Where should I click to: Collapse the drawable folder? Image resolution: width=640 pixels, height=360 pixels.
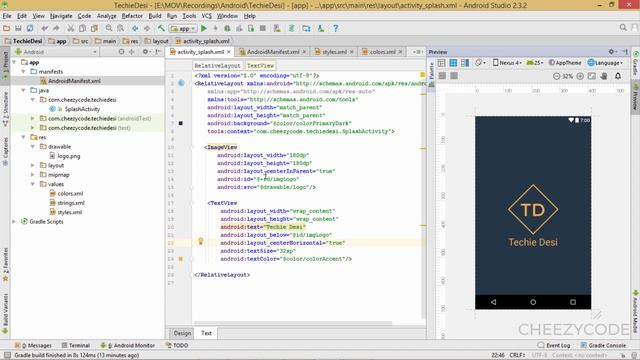tap(33, 147)
